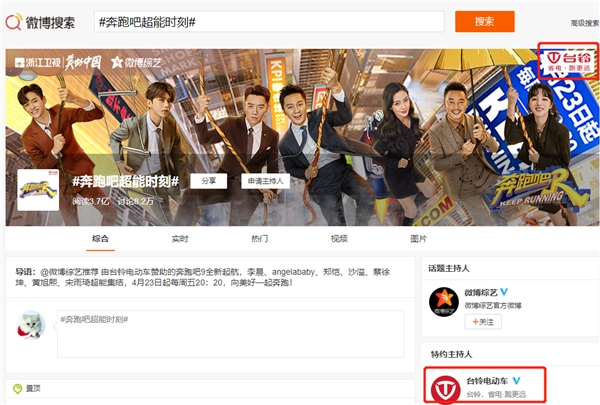The image size is (600, 405).
Task: Click the 申请主持人 button
Action: (265, 181)
